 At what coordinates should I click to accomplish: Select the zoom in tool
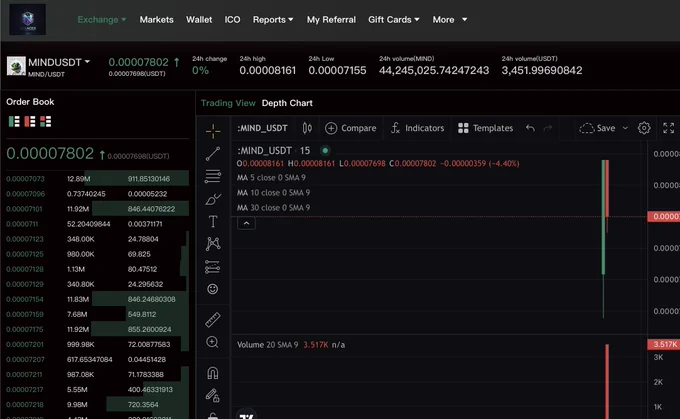click(x=212, y=342)
